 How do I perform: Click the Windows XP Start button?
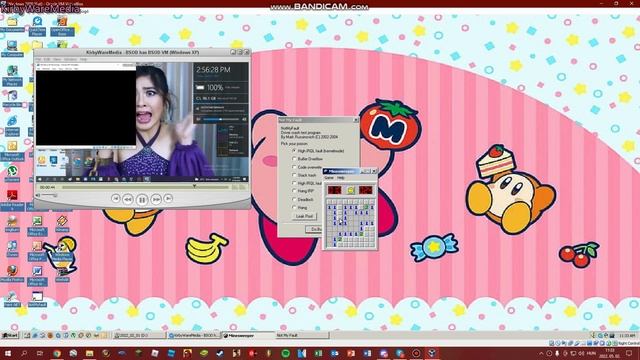point(10,335)
